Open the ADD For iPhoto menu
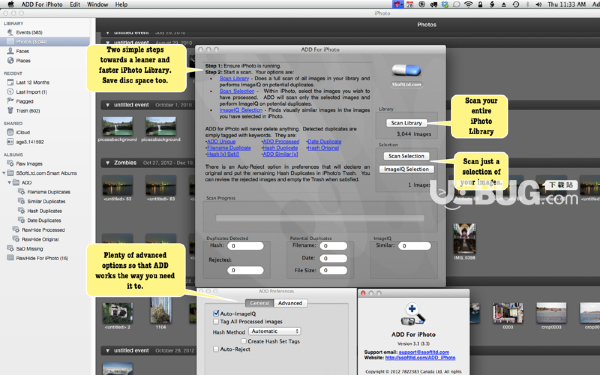600x375 pixels. pyautogui.click(x=42, y=4)
